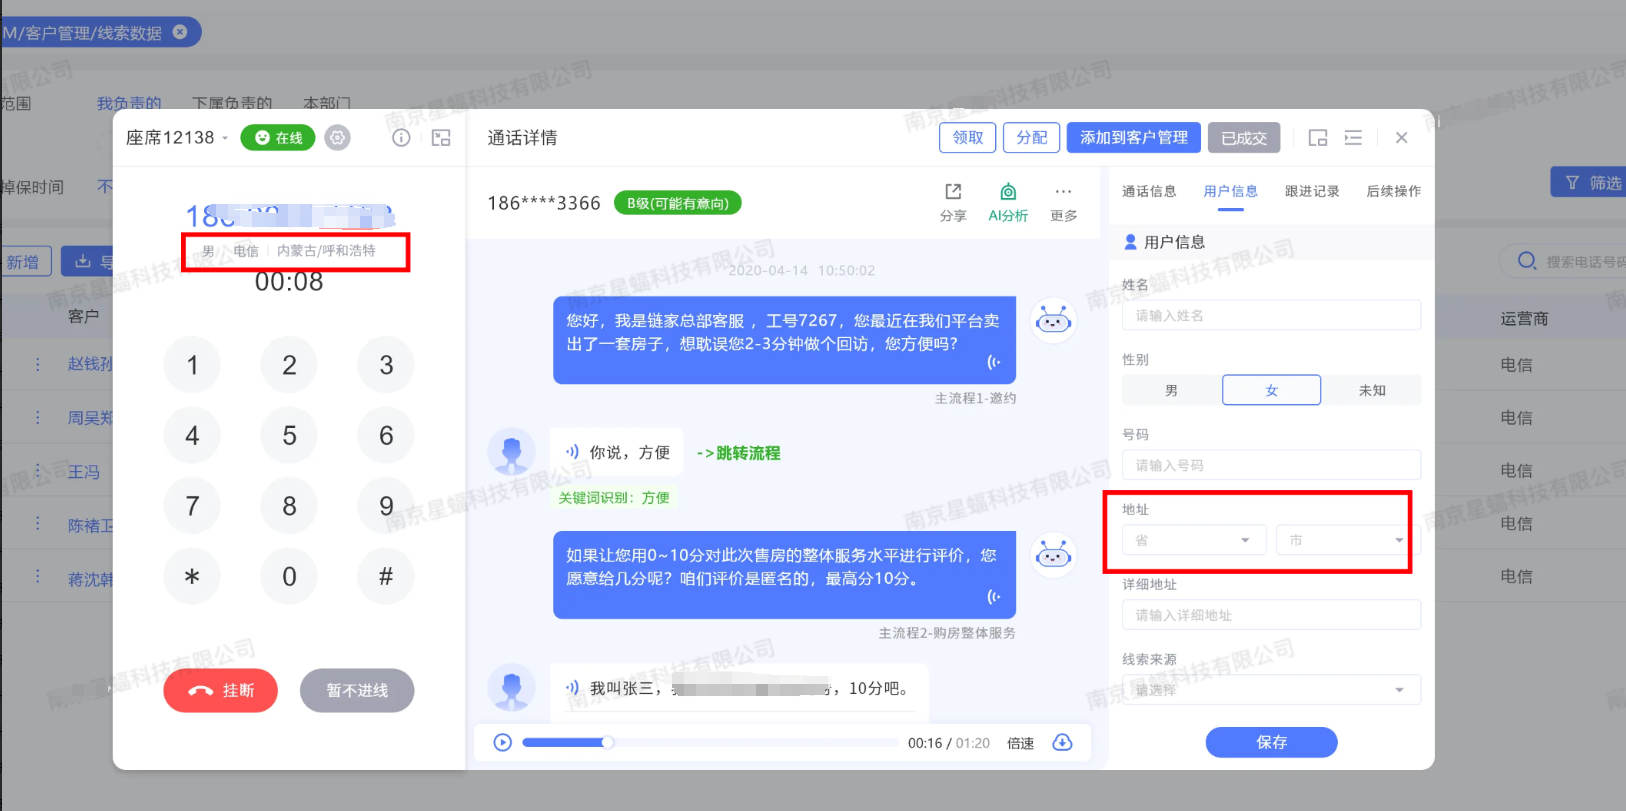Download the call recording
Image resolution: width=1626 pixels, height=811 pixels.
(x=1063, y=742)
